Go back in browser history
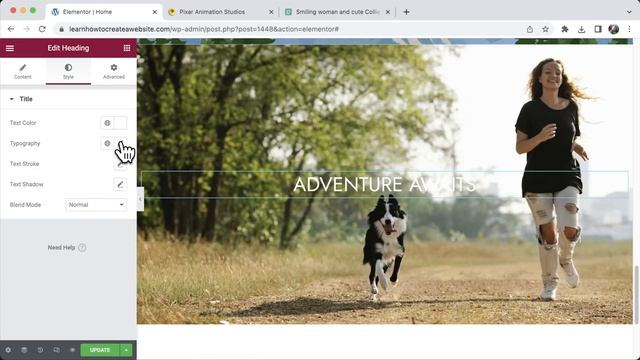The image size is (640, 360). coord(11,29)
